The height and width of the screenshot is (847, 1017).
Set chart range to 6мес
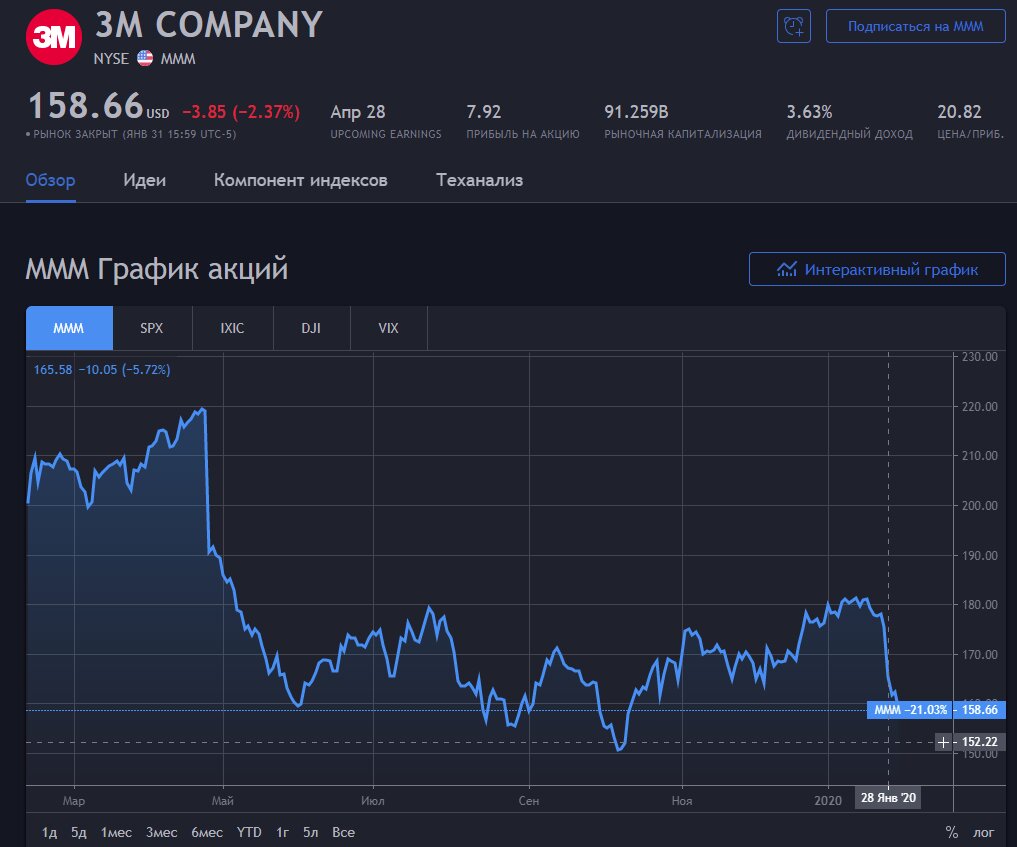(207, 832)
